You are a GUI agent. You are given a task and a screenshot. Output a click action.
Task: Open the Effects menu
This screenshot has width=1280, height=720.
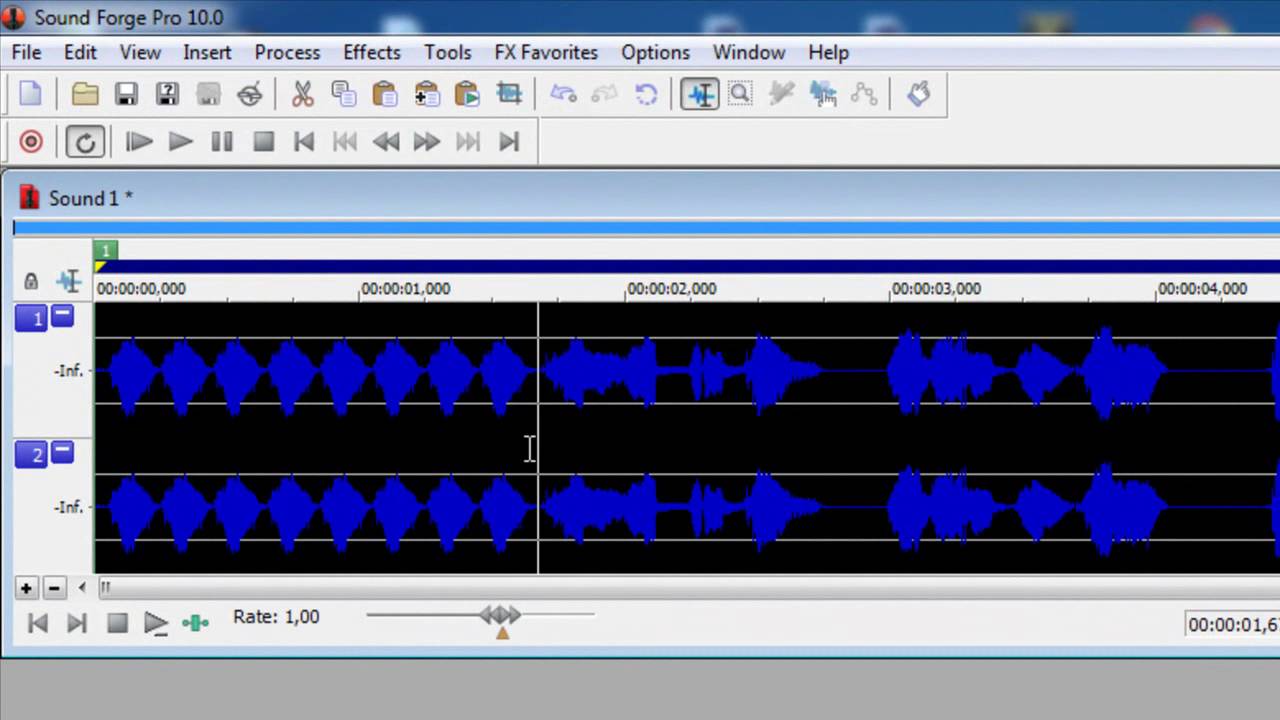(371, 52)
